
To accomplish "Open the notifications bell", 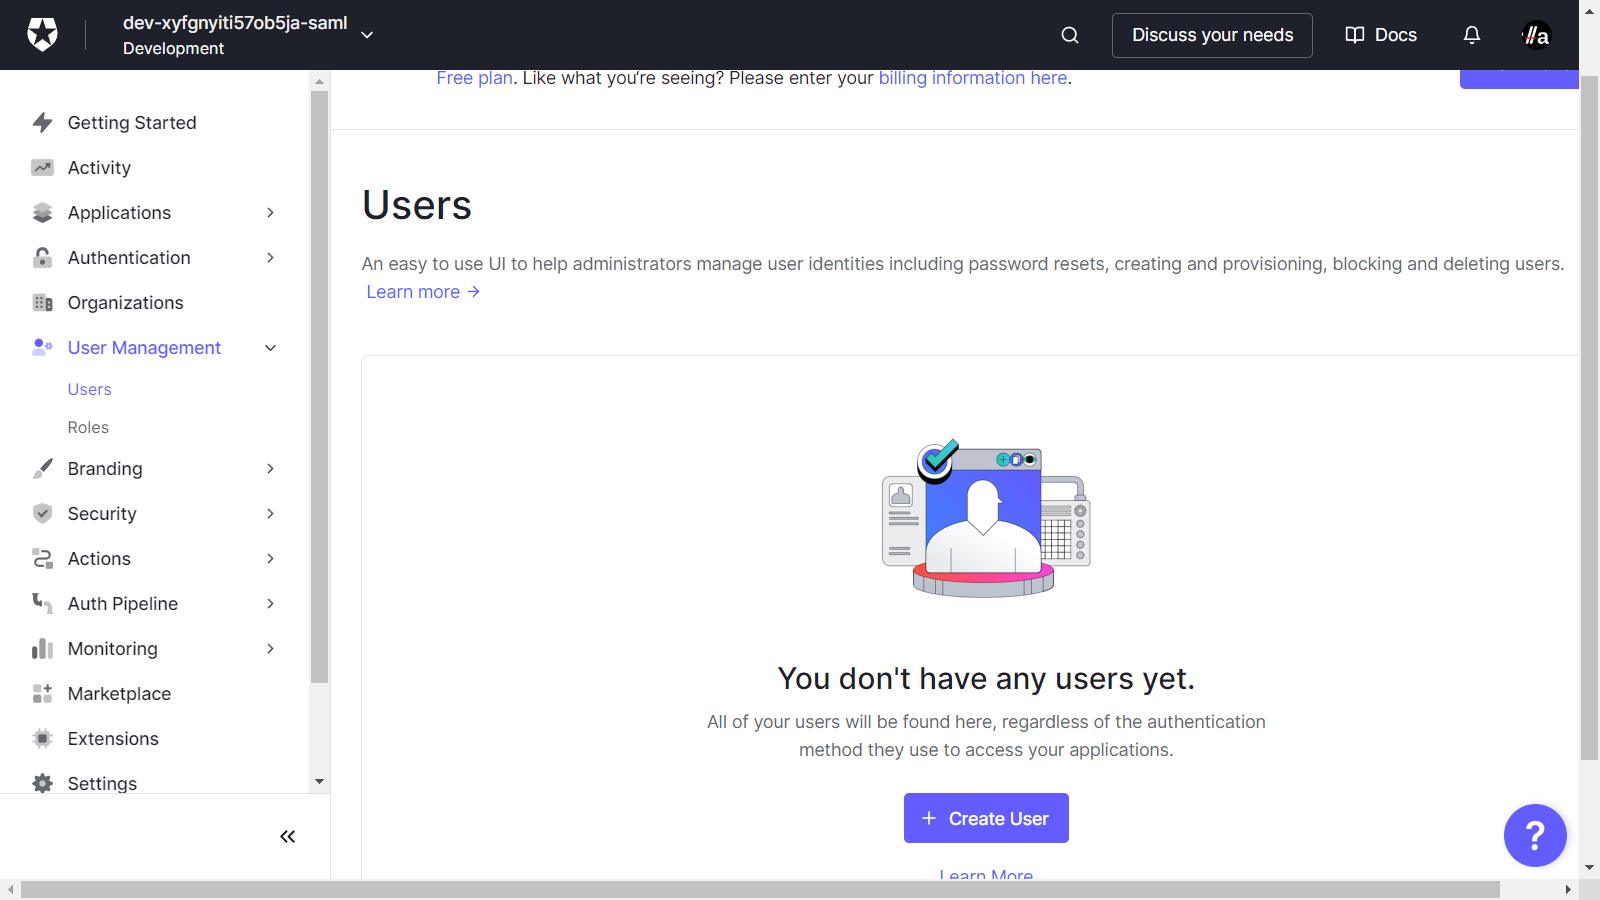I will click(x=1471, y=35).
